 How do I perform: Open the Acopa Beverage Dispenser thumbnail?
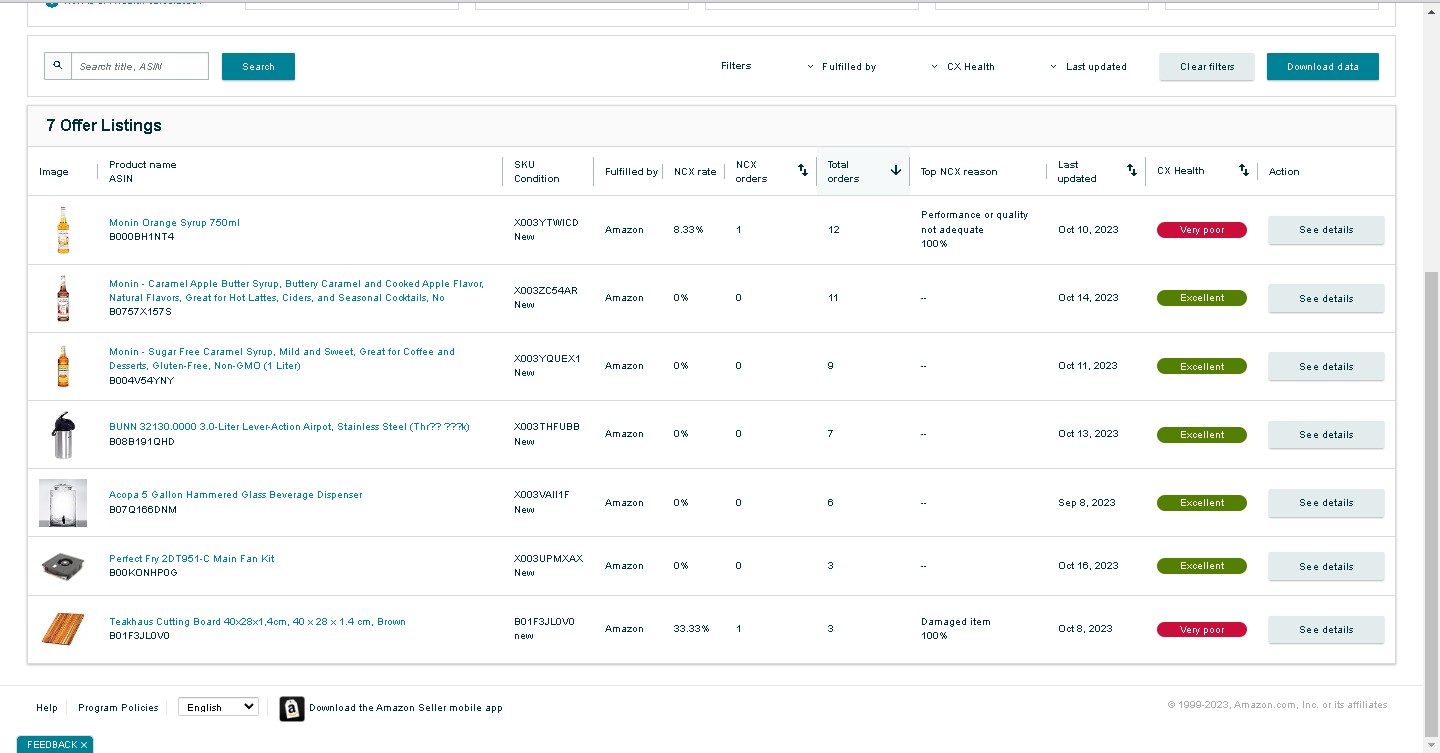(63, 502)
